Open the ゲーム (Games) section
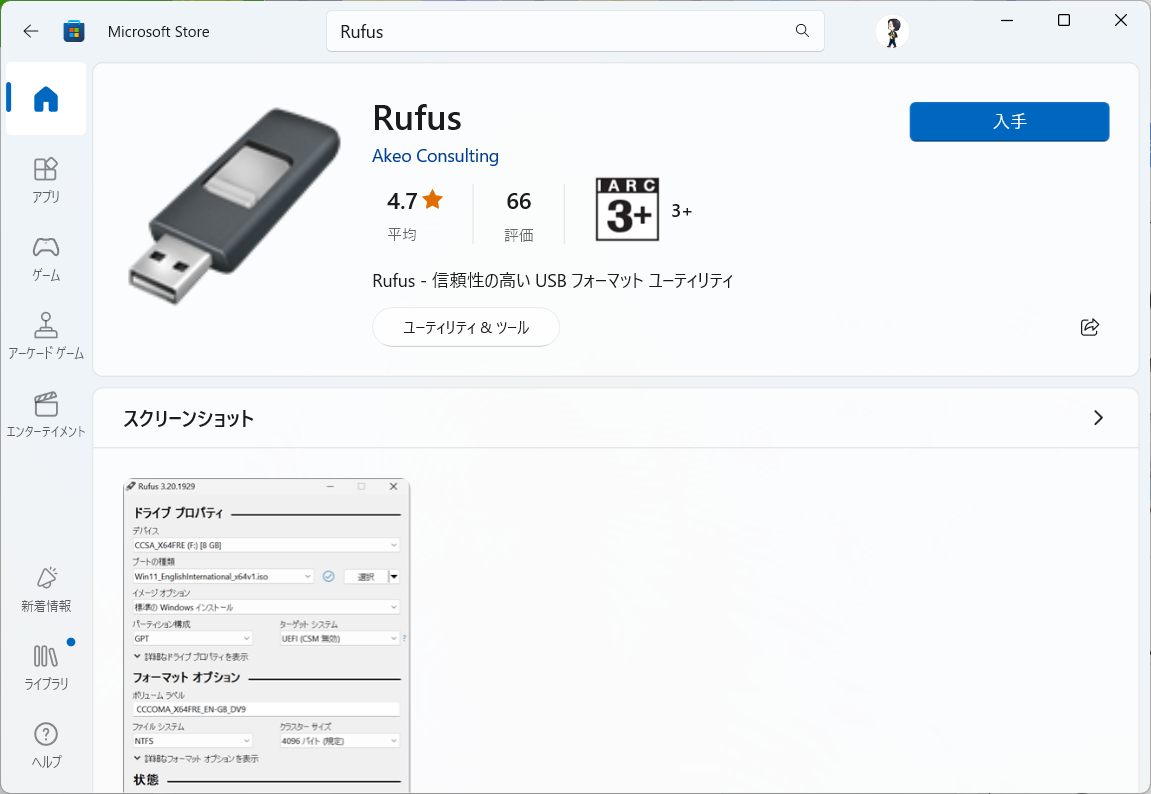1151x794 pixels. 45,258
